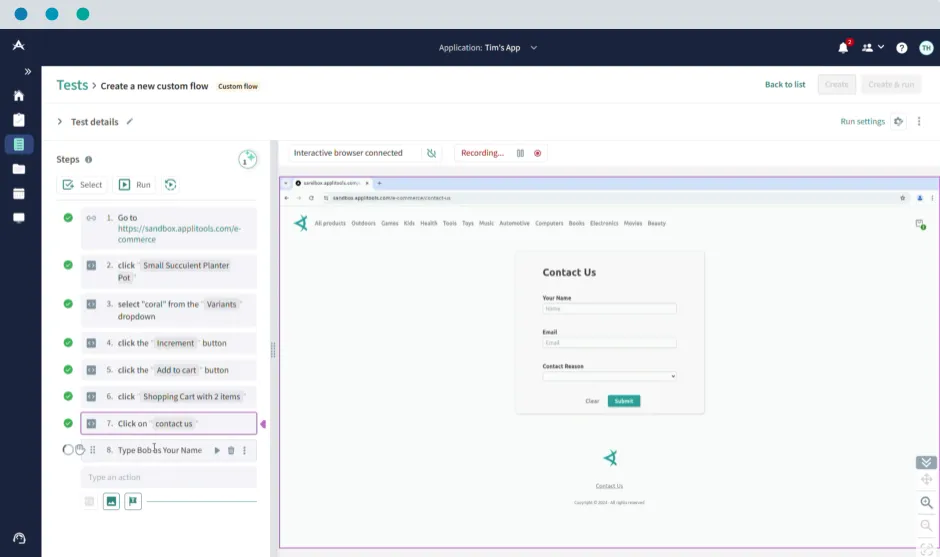Viewport: 940px width, 557px height.
Task: Click the Back to list link
Action: (784, 85)
